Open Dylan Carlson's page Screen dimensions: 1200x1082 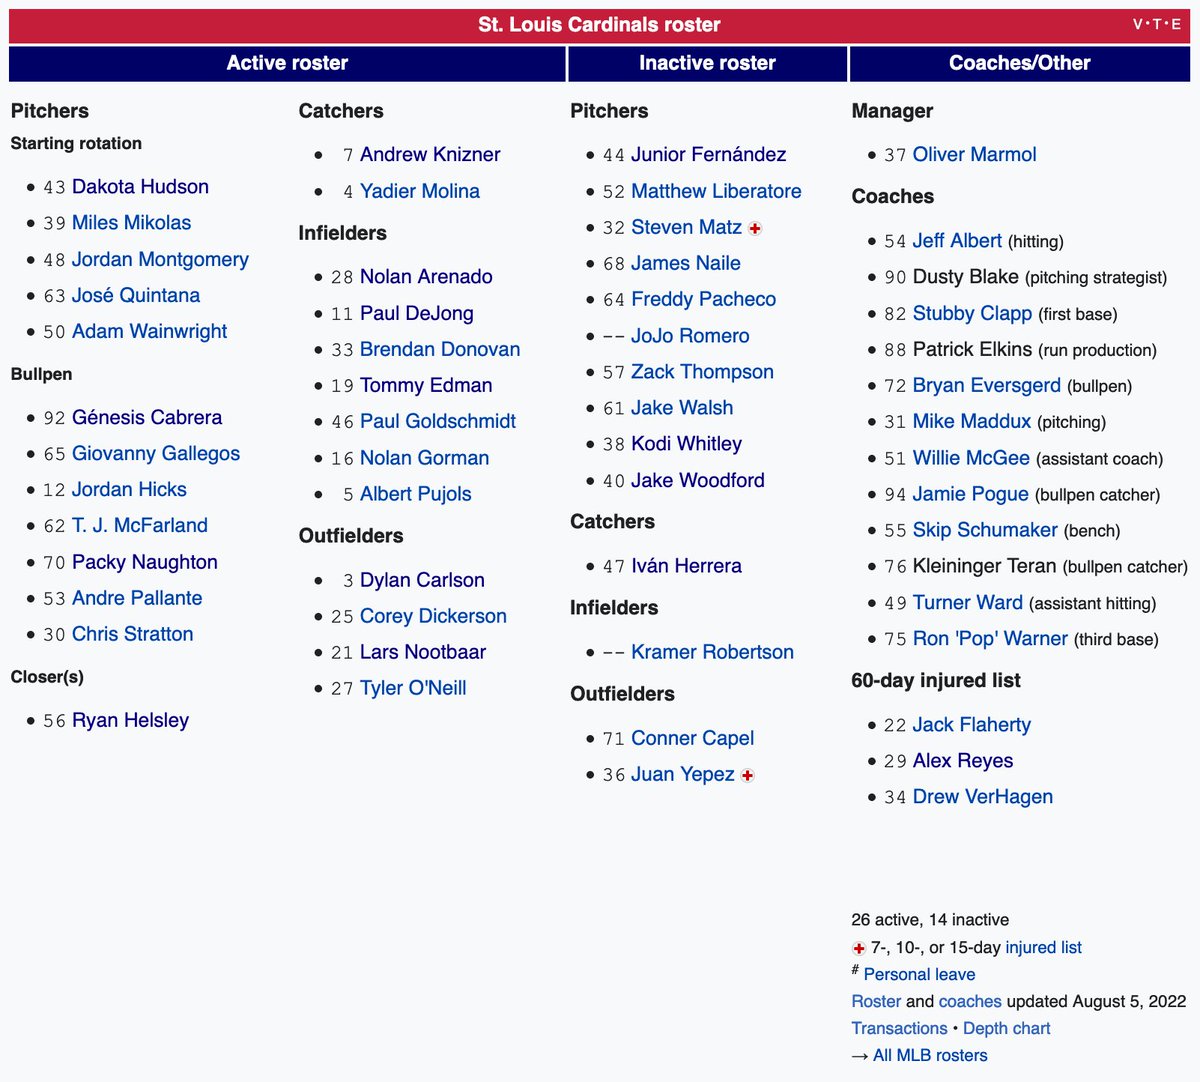[422, 581]
